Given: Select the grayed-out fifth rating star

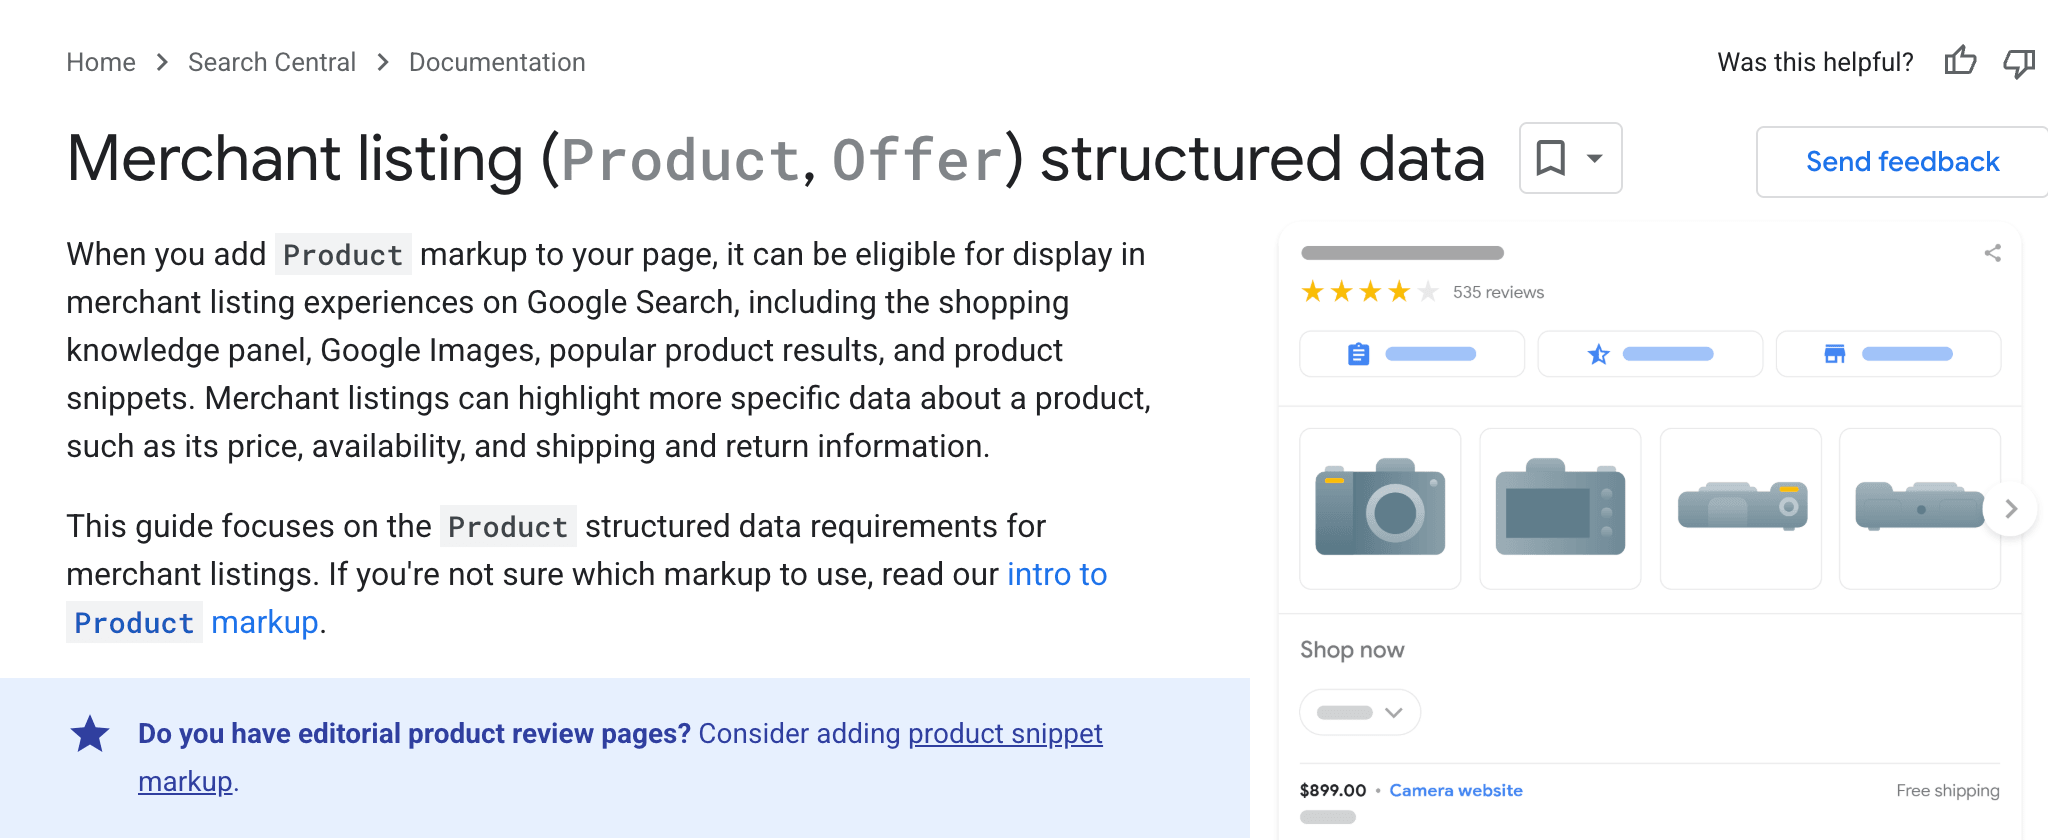Looking at the screenshot, I should pos(1427,292).
